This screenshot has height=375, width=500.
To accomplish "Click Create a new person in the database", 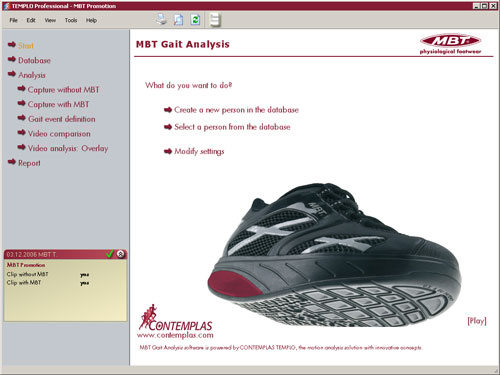I will click(x=236, y=110).
